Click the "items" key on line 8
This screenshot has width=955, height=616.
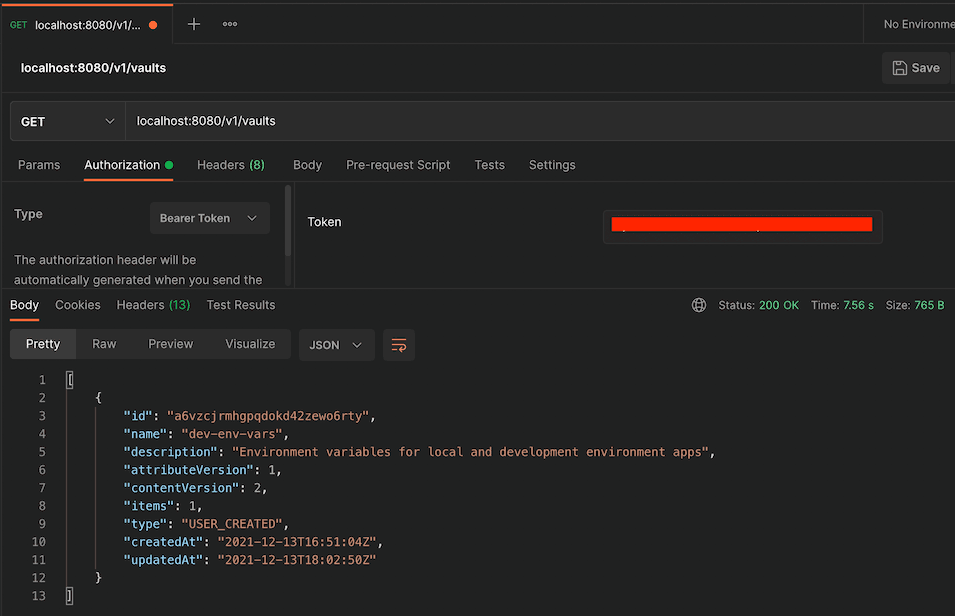click(x=149, y=506)
